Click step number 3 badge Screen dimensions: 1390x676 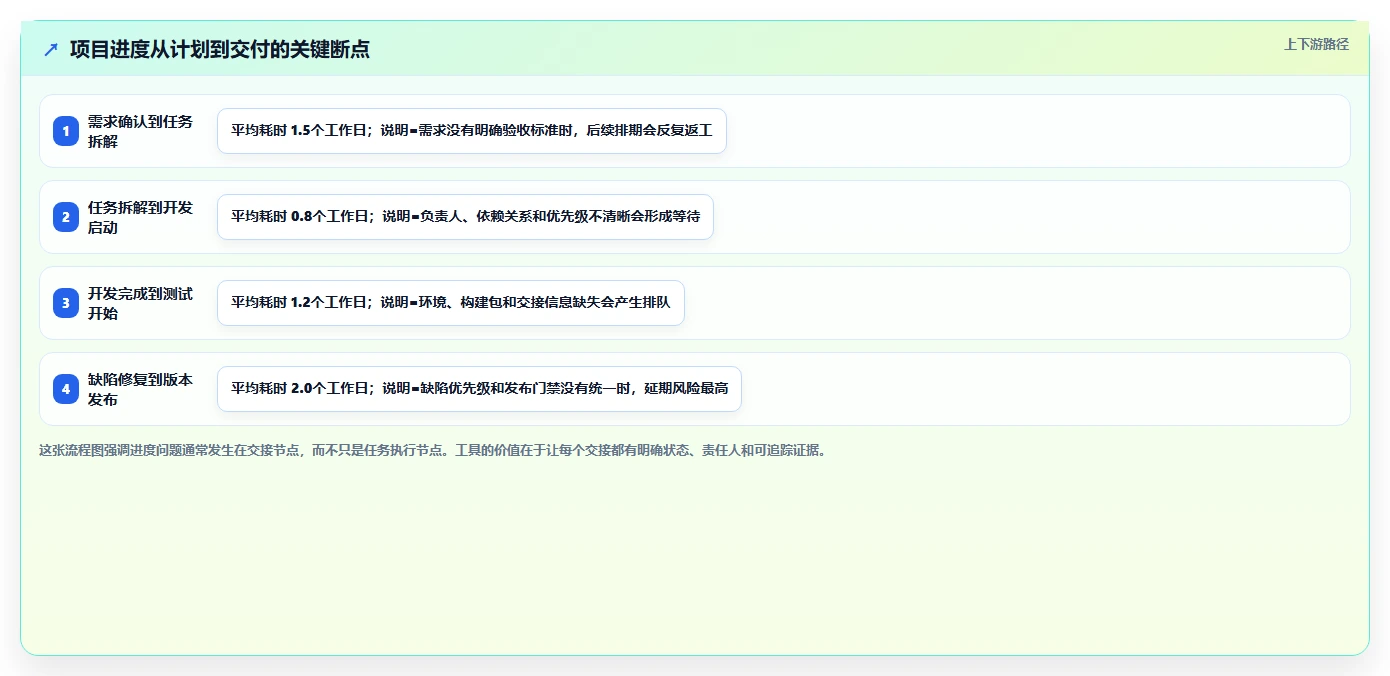coord(66,303)
